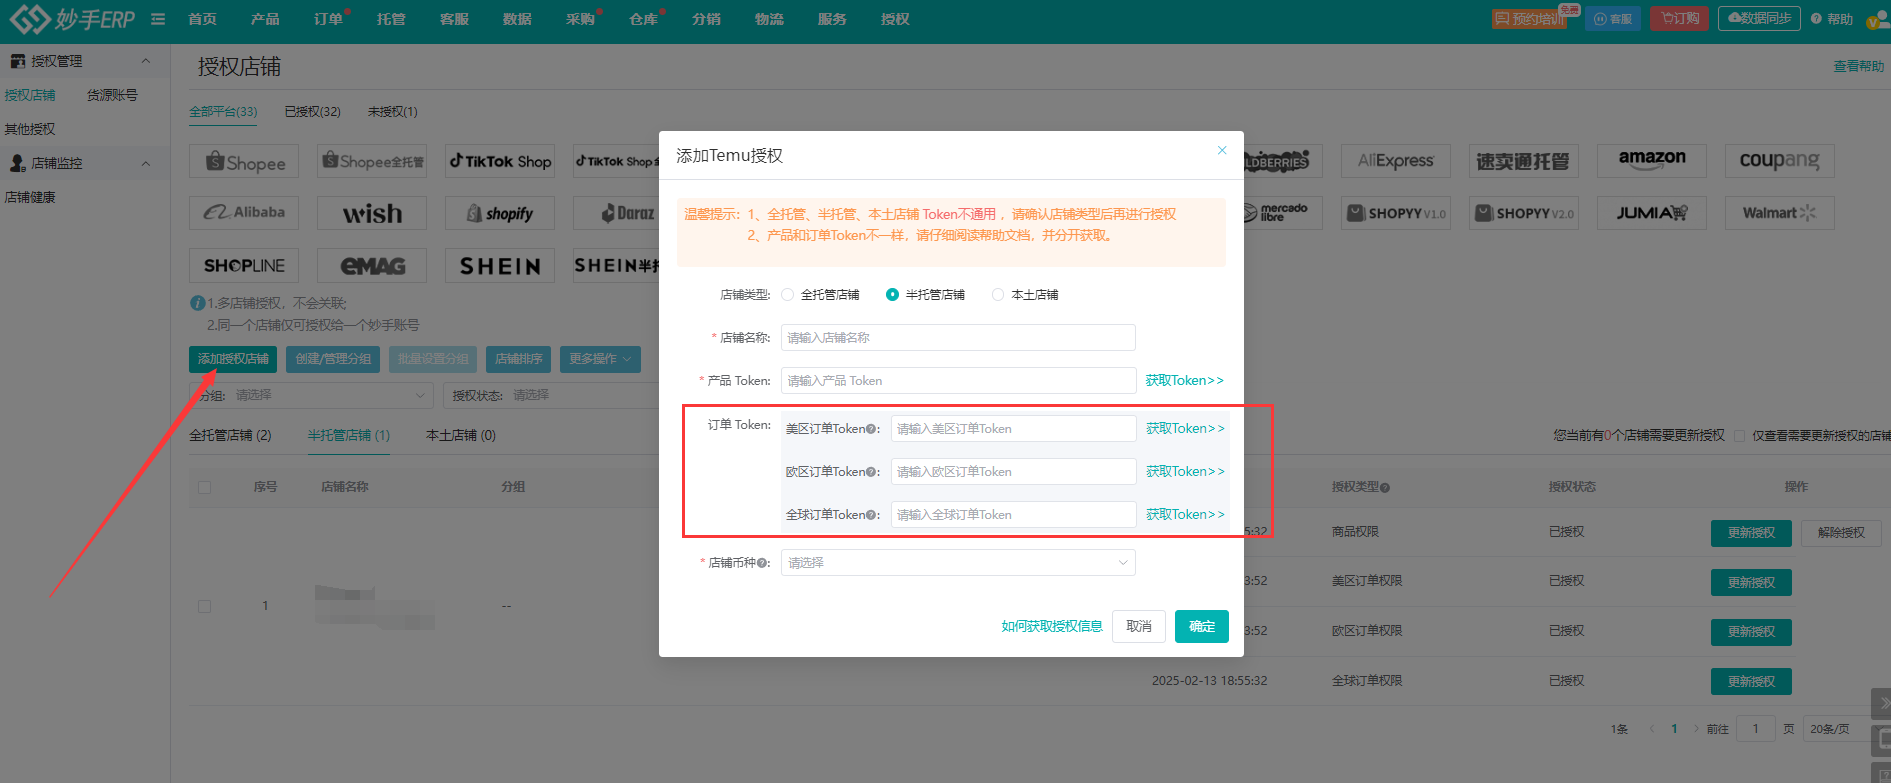Select the TikTok Shop platform logo

pos(500,161)
